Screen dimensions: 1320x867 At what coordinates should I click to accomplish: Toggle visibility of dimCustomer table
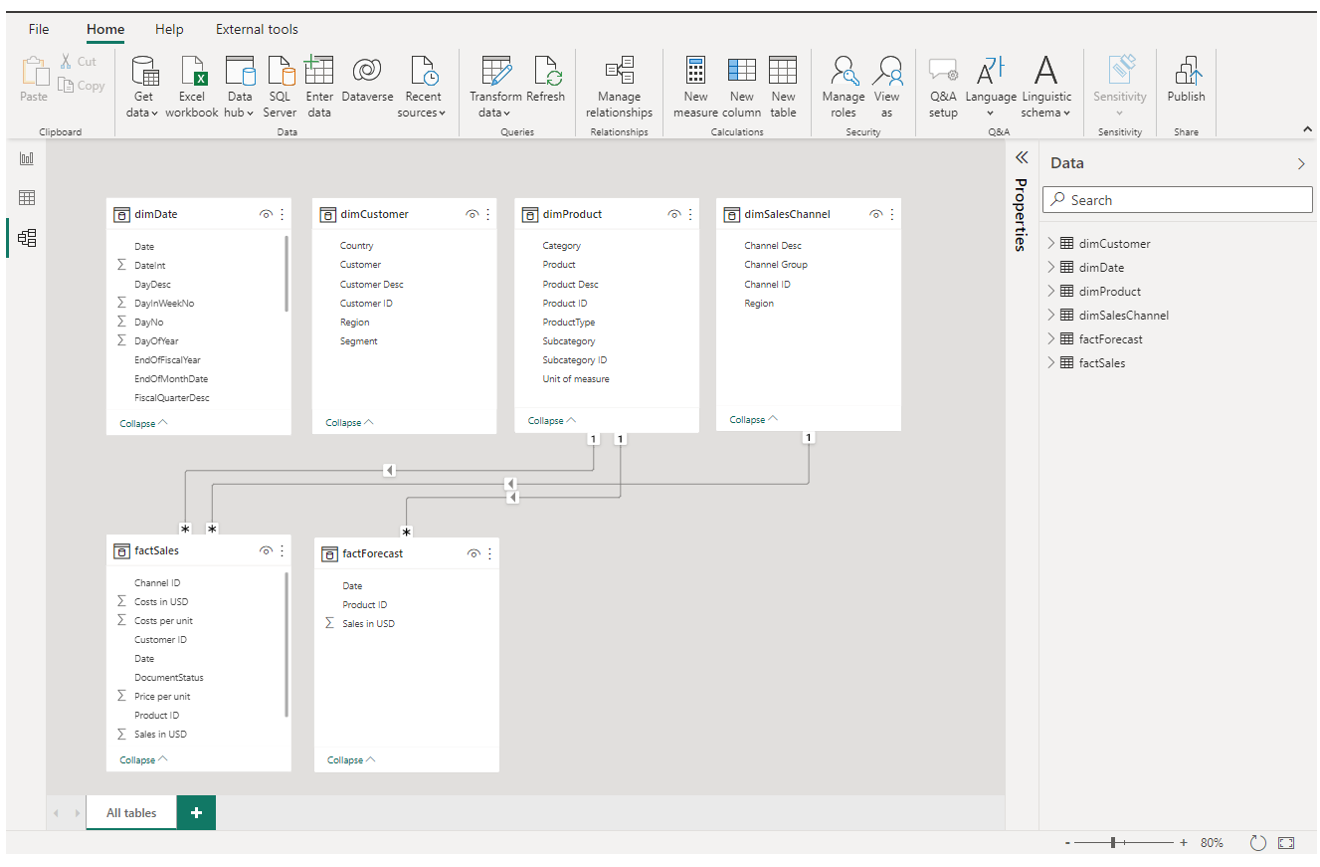(x=472, y=214)
